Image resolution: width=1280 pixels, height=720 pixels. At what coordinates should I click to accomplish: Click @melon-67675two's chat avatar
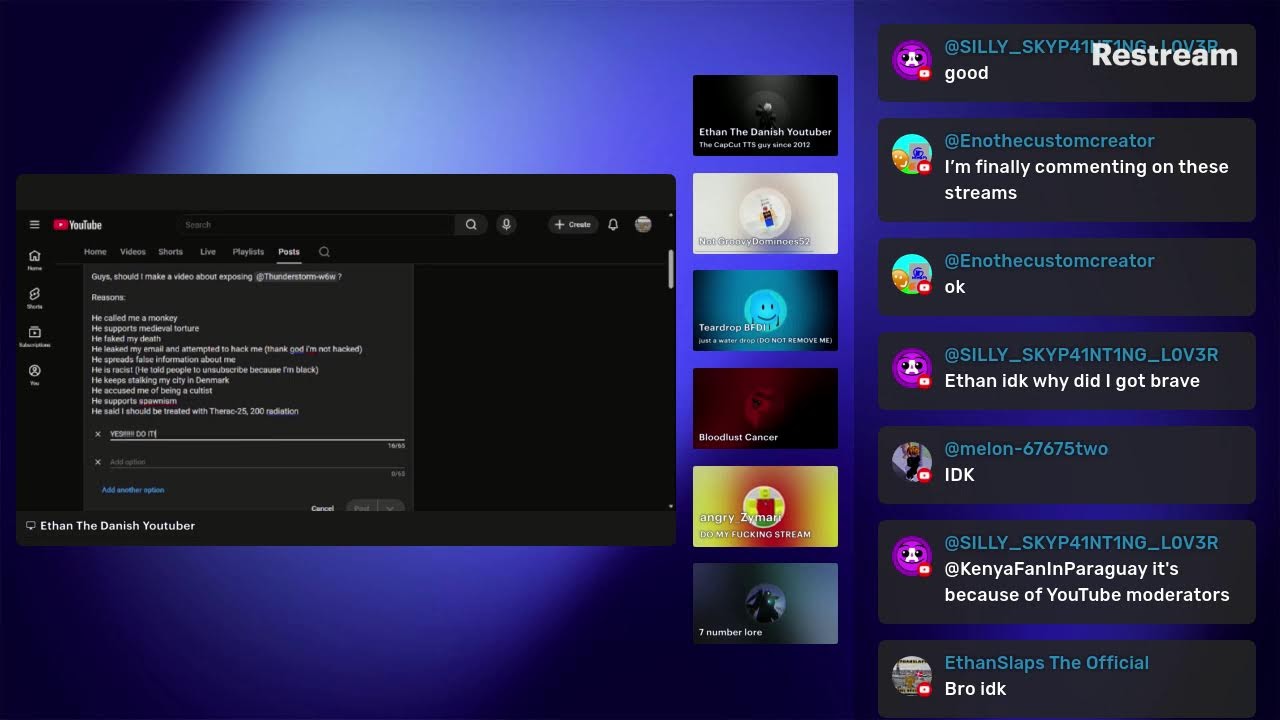911,462
